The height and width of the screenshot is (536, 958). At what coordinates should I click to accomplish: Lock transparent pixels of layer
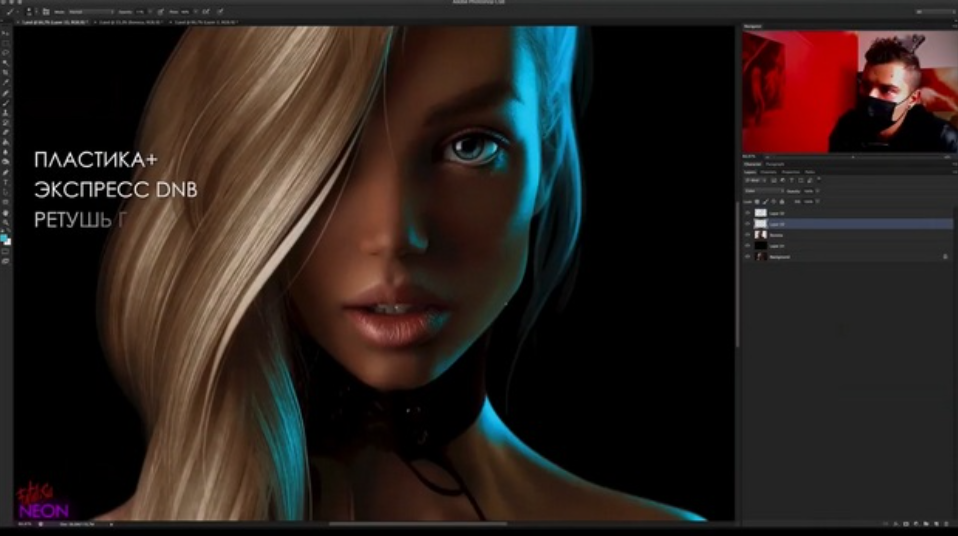point(757,202)
